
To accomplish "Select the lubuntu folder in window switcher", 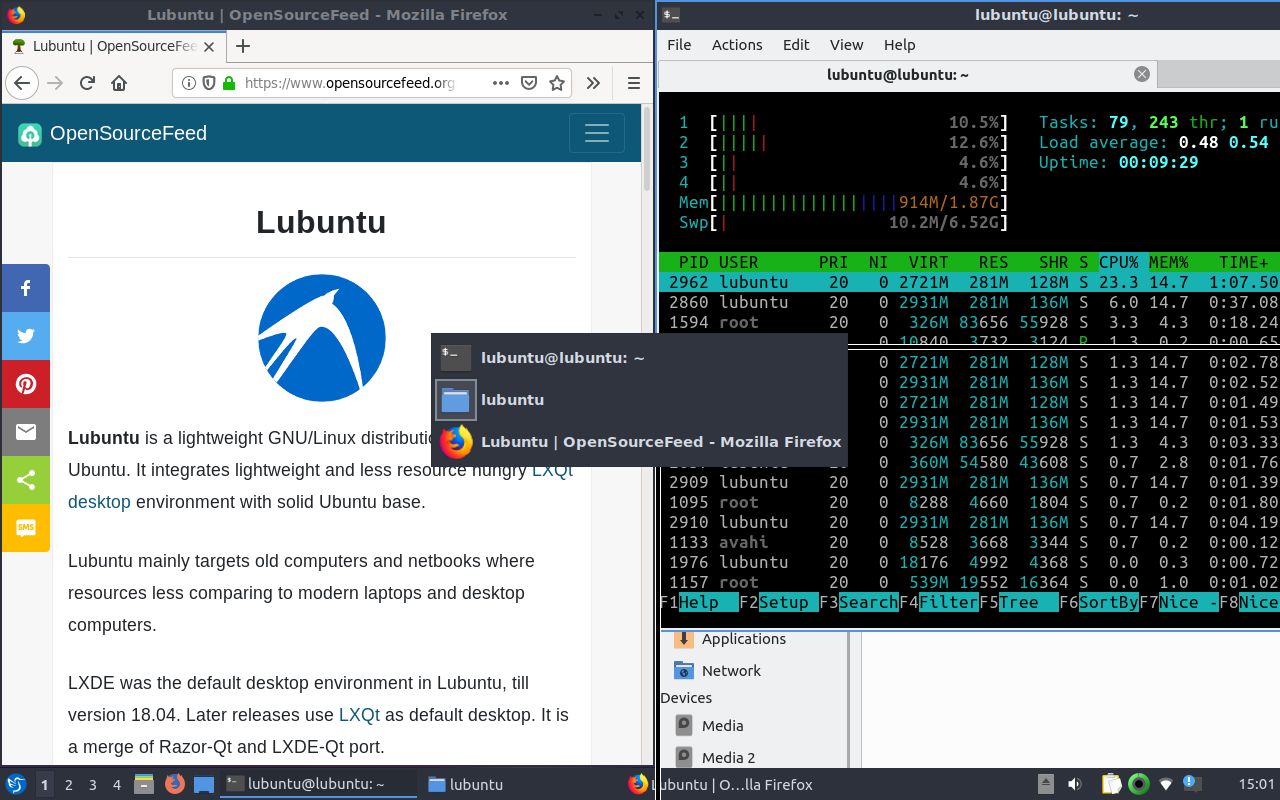I will [512, 399].
